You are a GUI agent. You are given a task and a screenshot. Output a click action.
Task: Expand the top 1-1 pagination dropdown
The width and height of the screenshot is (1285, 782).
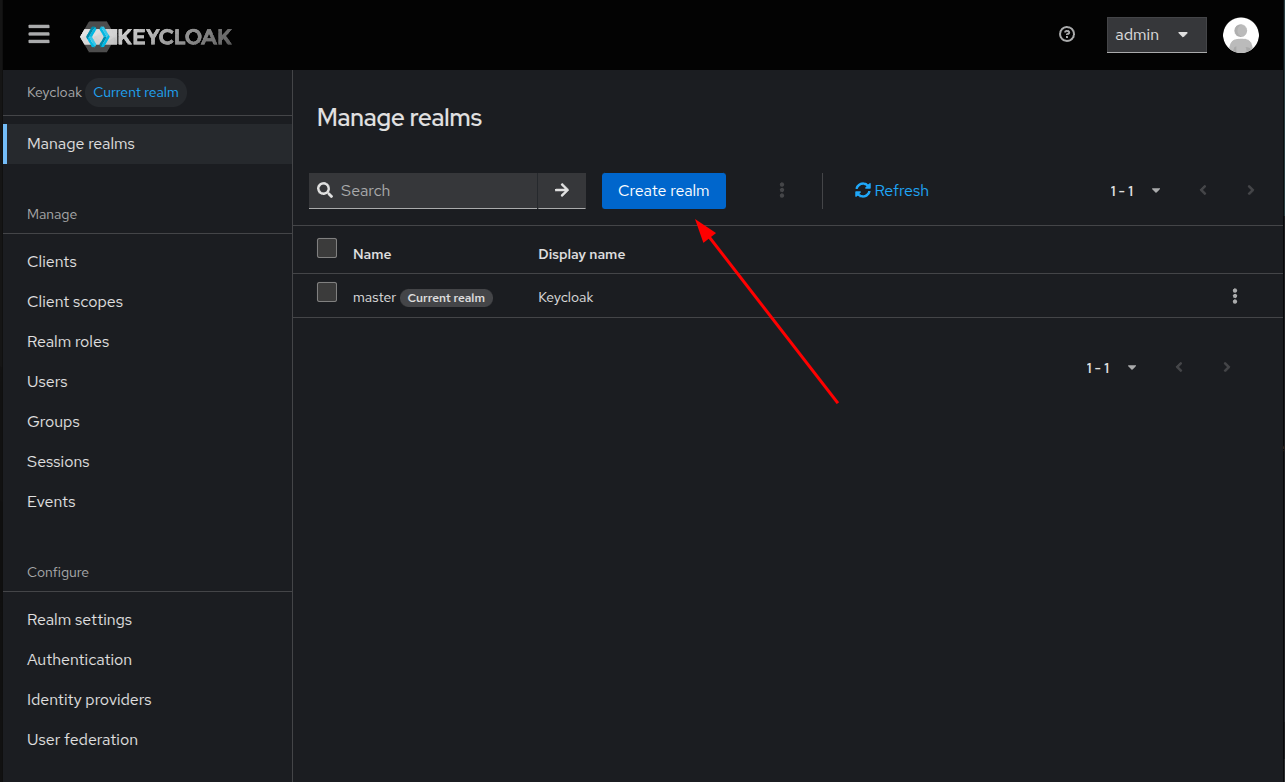tap(1136, 191)
